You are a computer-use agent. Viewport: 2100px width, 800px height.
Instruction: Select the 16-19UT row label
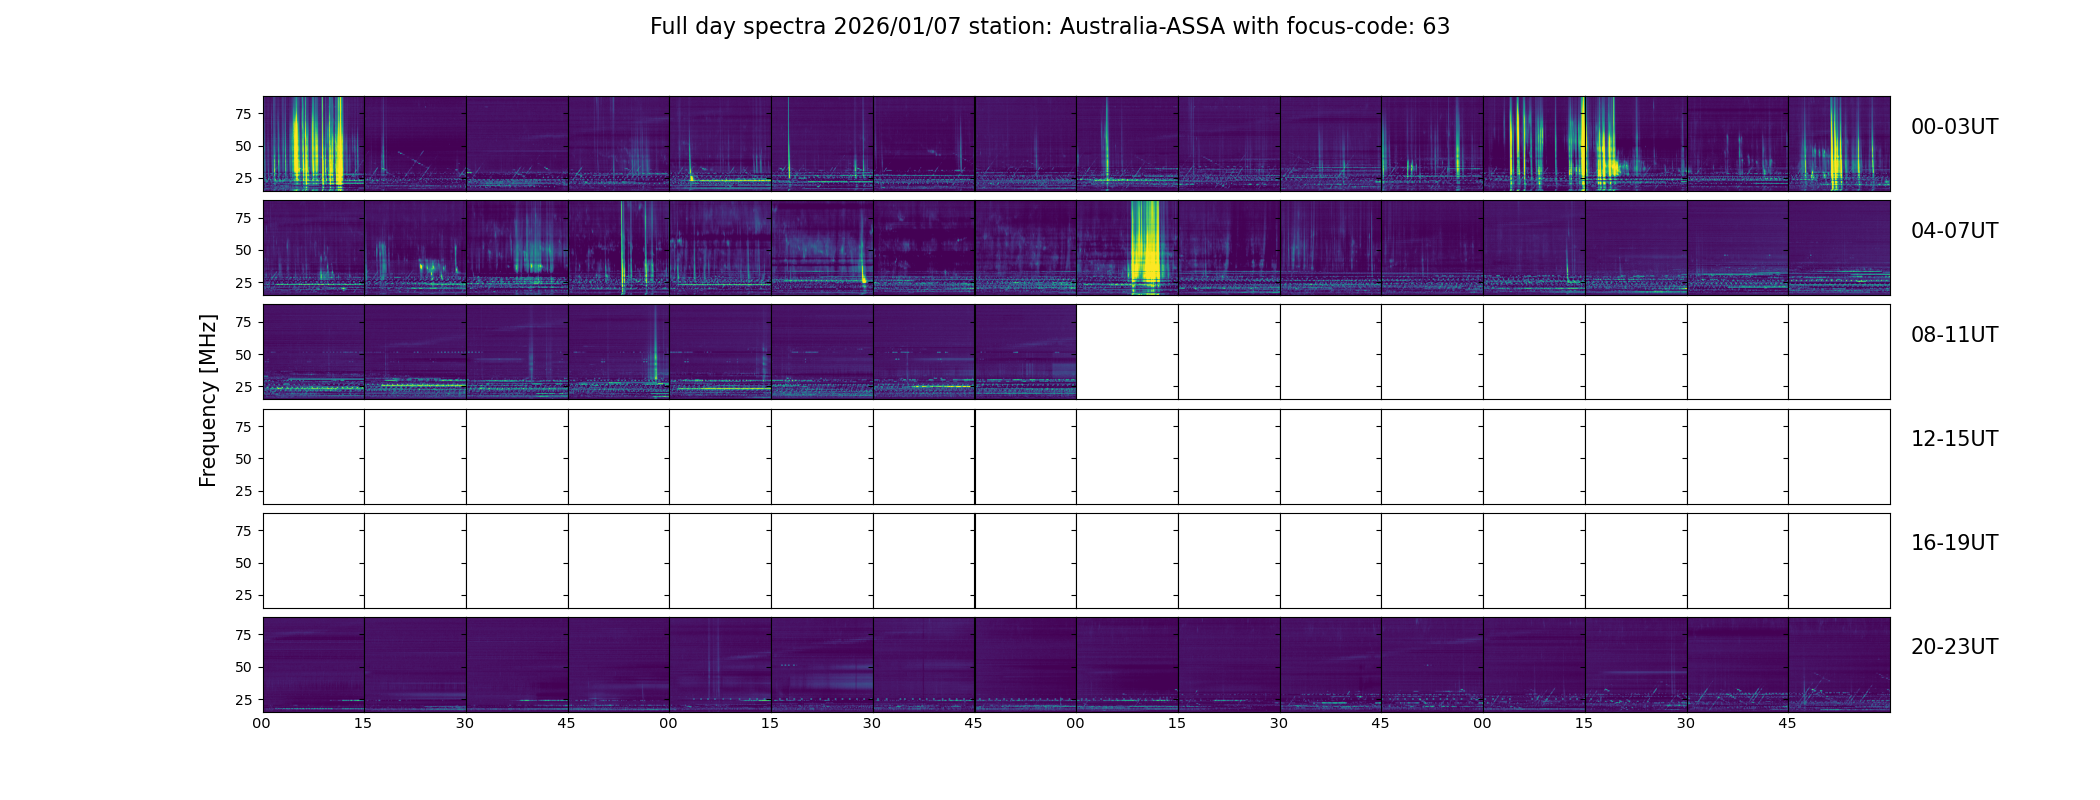tap(1954, 543)
